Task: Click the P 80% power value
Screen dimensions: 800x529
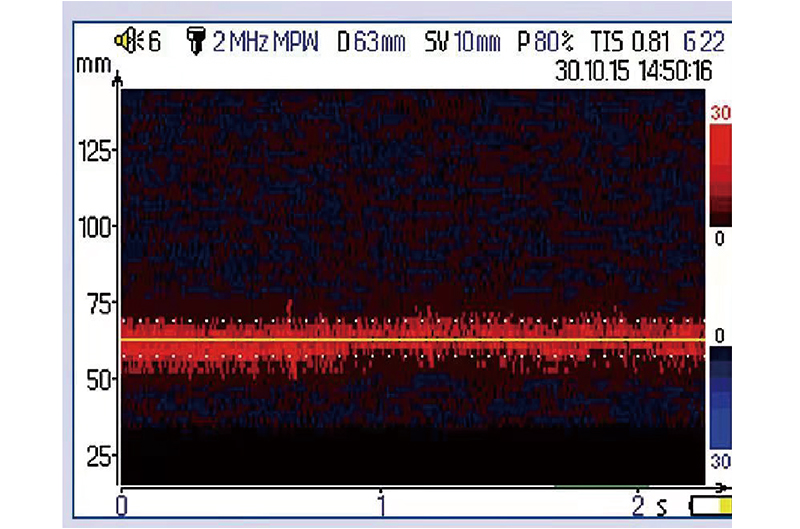Action: tap(545, 43)
